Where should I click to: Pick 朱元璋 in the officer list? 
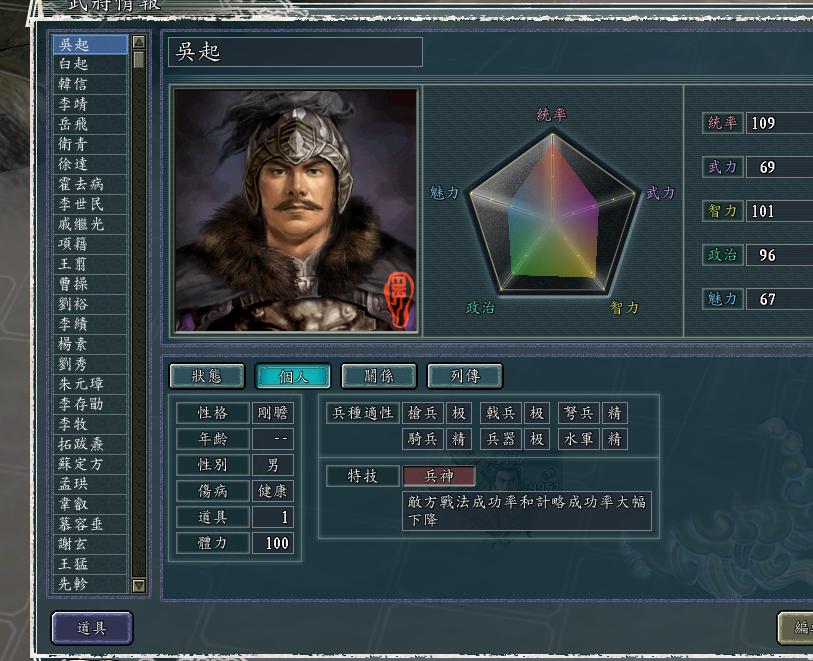[90, 383]
